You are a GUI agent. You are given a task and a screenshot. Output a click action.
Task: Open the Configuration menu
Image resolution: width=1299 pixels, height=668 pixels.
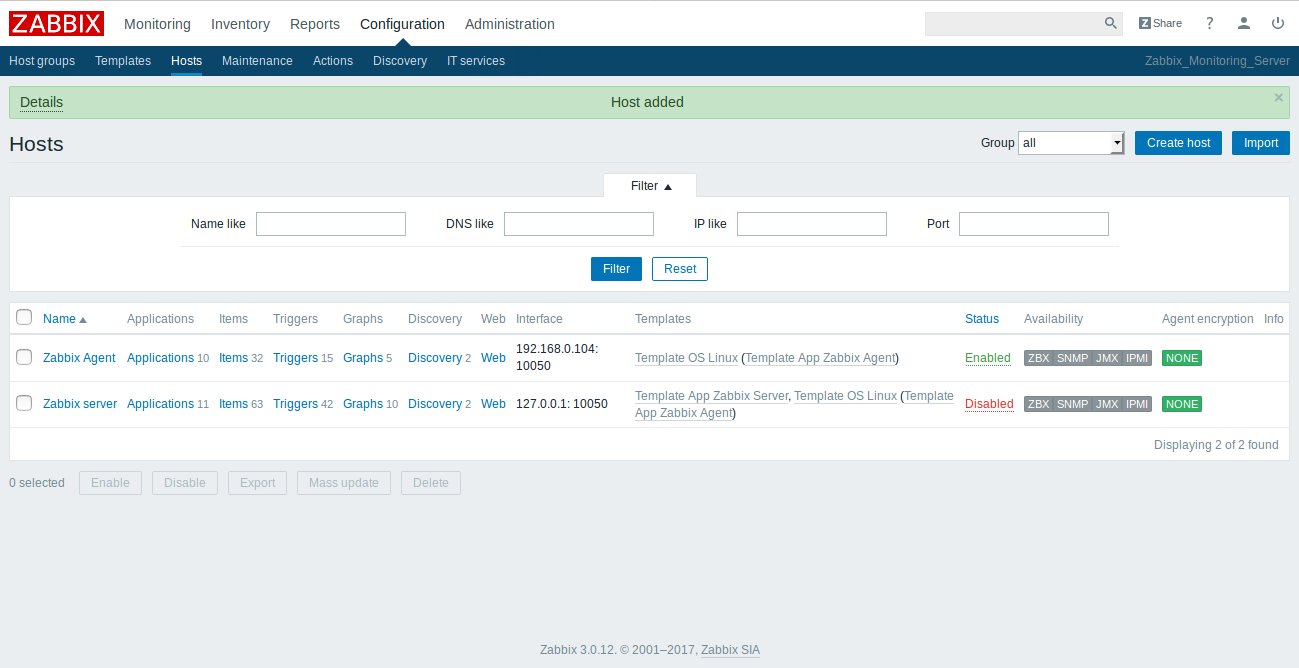point(402,23)
